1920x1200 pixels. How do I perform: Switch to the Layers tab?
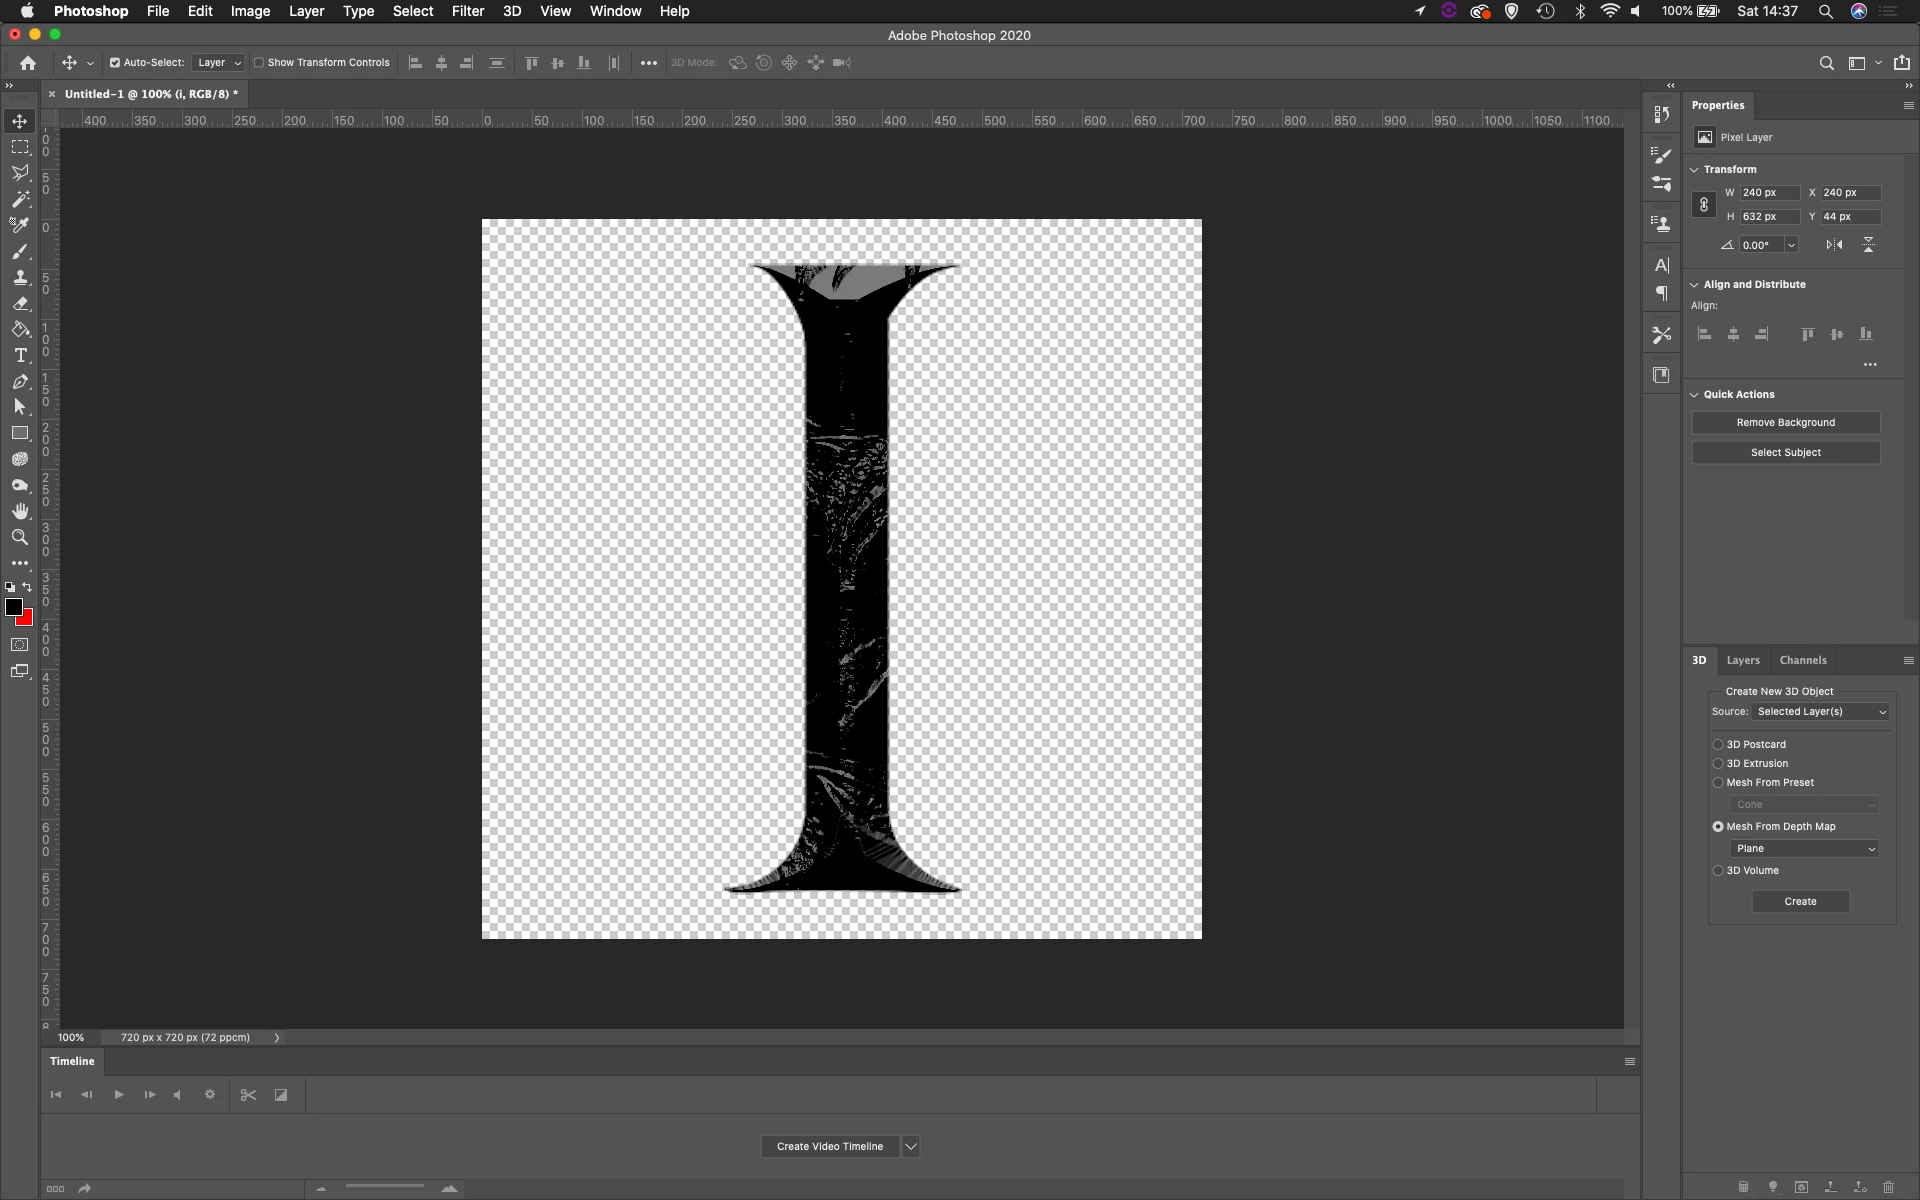click(1743, 660)
